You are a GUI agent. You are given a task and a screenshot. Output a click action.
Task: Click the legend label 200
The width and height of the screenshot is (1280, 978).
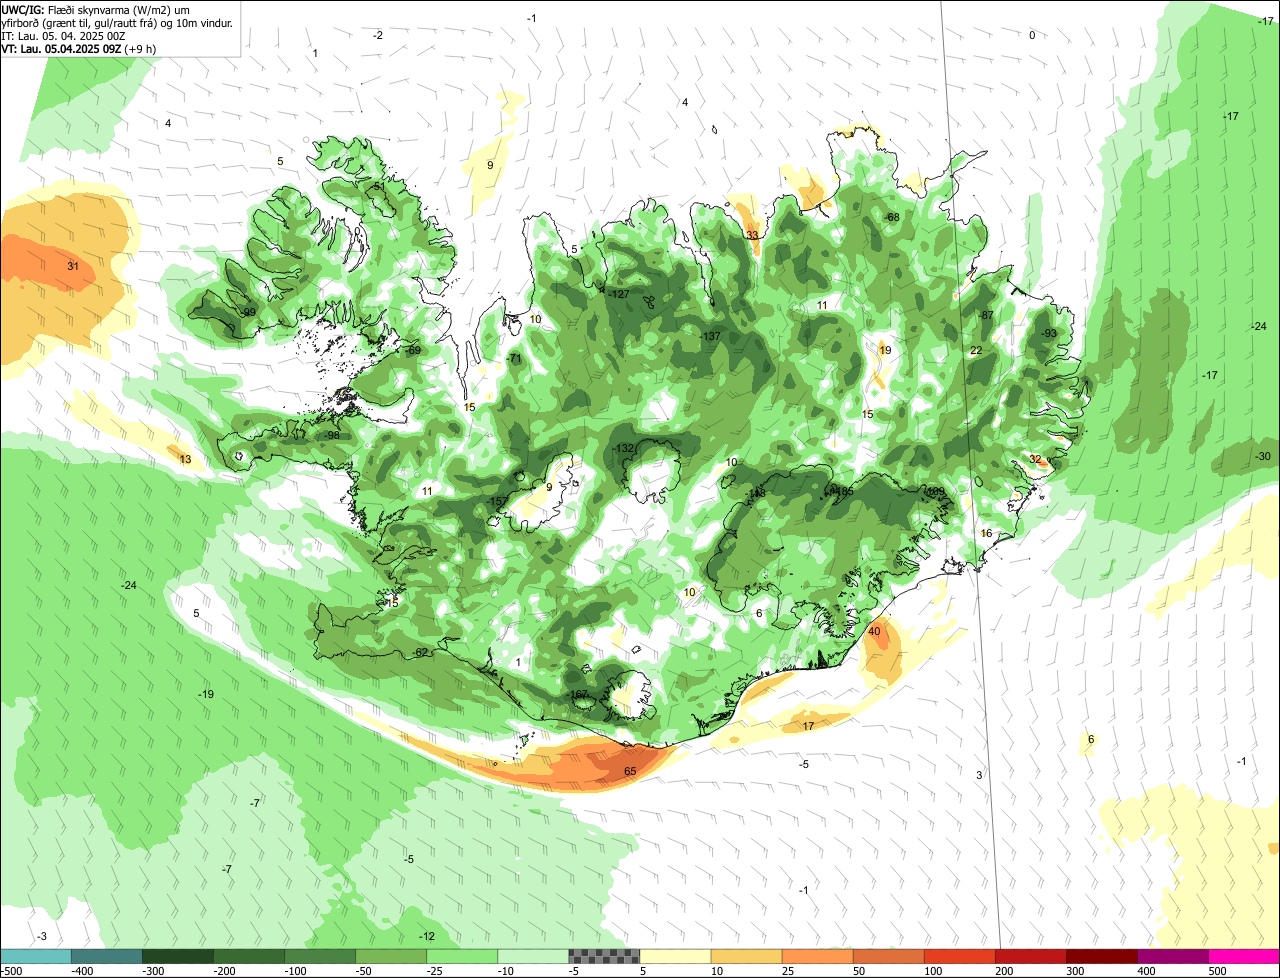(x=1005, y=971)
